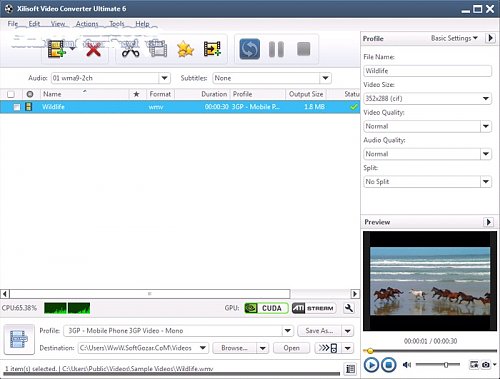
Task: Check the Wildlife row checkbox
Action: pos(16,107)
